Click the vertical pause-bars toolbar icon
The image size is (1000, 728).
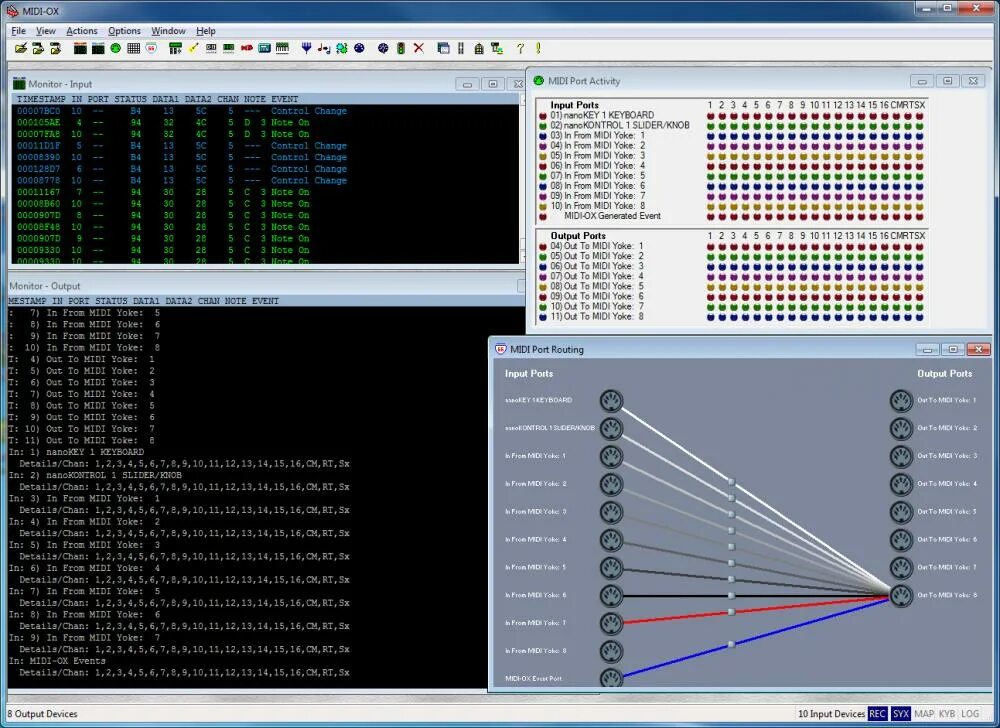pyautogui.click(x=460, y=48)
